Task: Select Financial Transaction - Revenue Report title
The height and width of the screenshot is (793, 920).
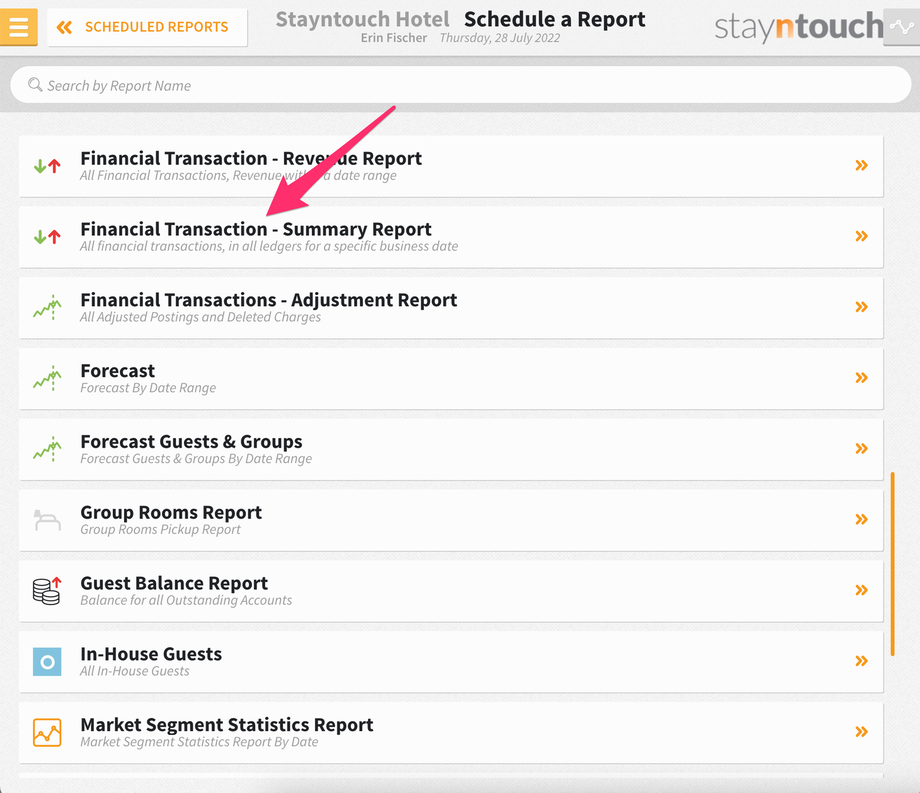Action: pyautogui.click(x=251, y=158)
